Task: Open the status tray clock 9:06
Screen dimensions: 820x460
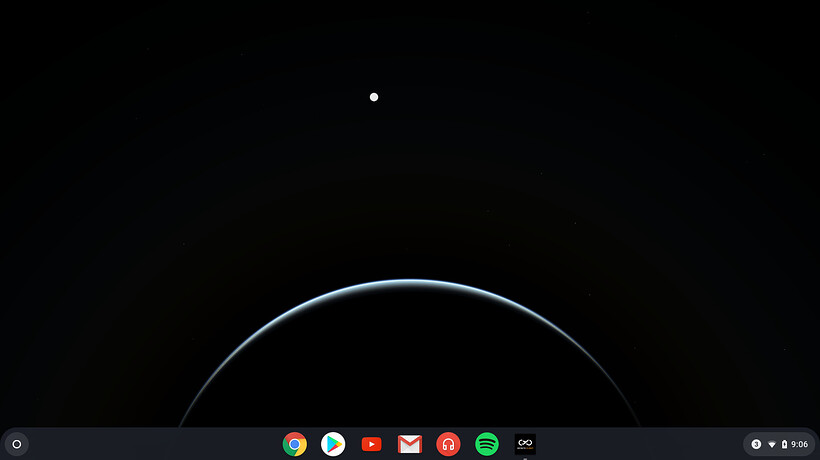Action: click(x=800, y=444)
